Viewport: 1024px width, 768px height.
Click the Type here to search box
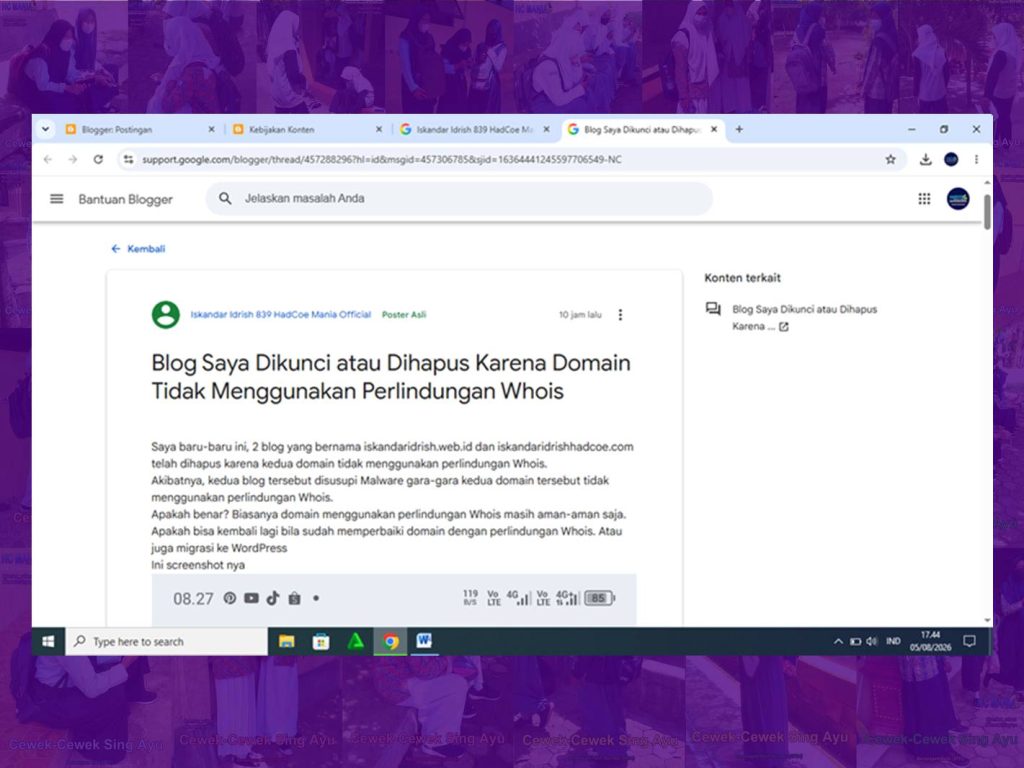(x=167, y=641)
